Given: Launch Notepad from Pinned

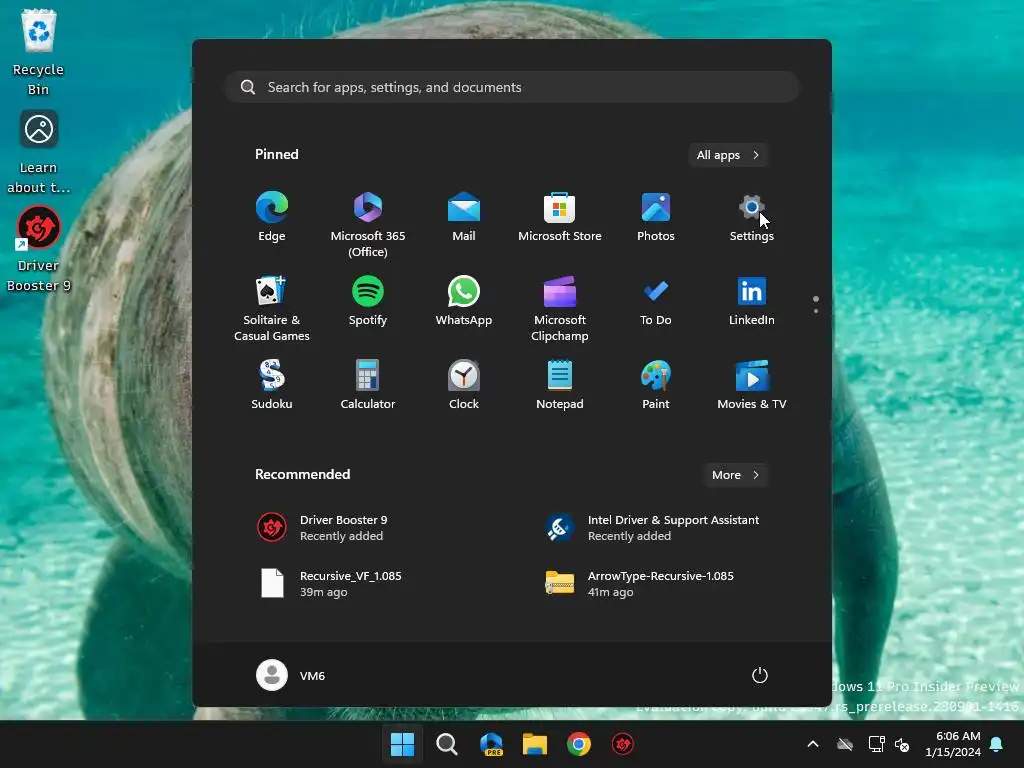Looking at the screenshot, I should [560, 385].
